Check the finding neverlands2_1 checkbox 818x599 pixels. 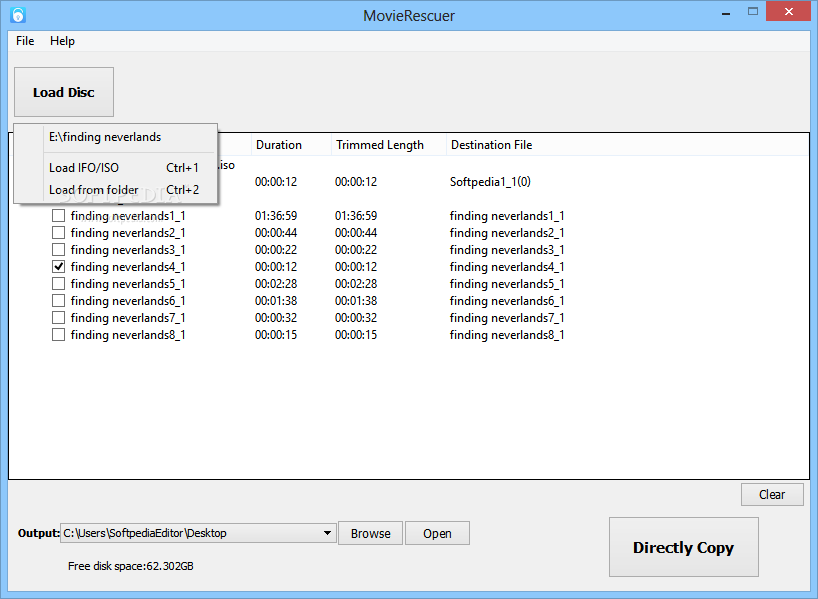(x=58, y=233)
